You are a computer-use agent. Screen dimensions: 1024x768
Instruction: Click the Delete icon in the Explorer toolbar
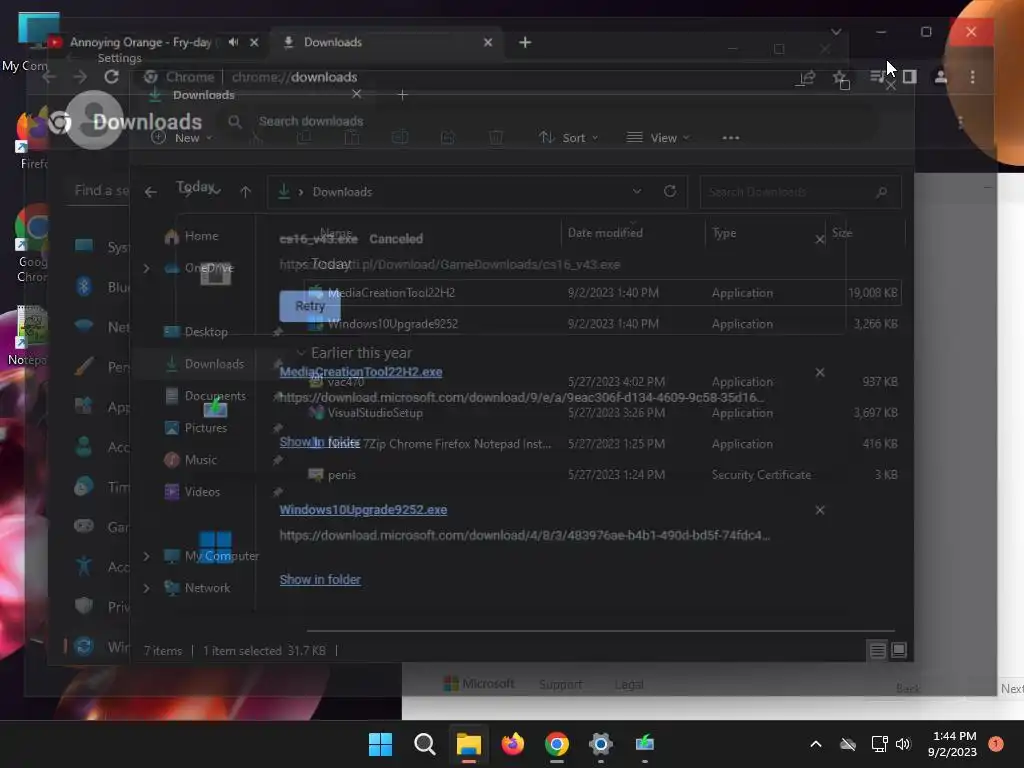click(x=496, y=138)
